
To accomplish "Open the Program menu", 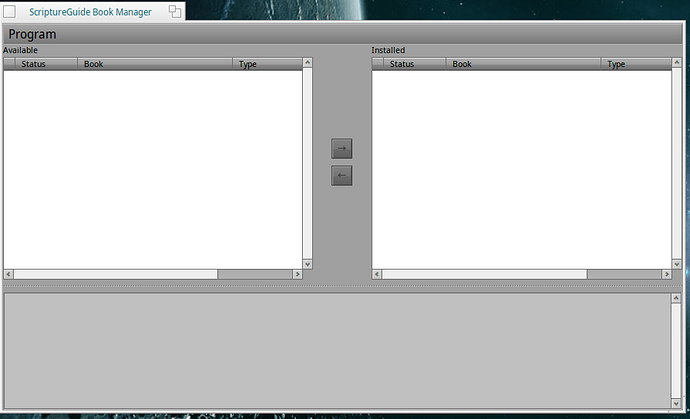I will point(32,34).
